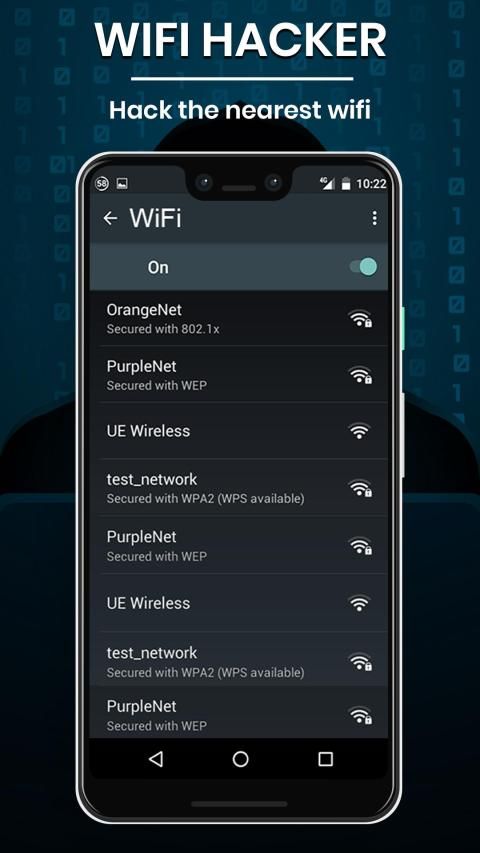Open the three-dot overflow menu

(374, 218)
